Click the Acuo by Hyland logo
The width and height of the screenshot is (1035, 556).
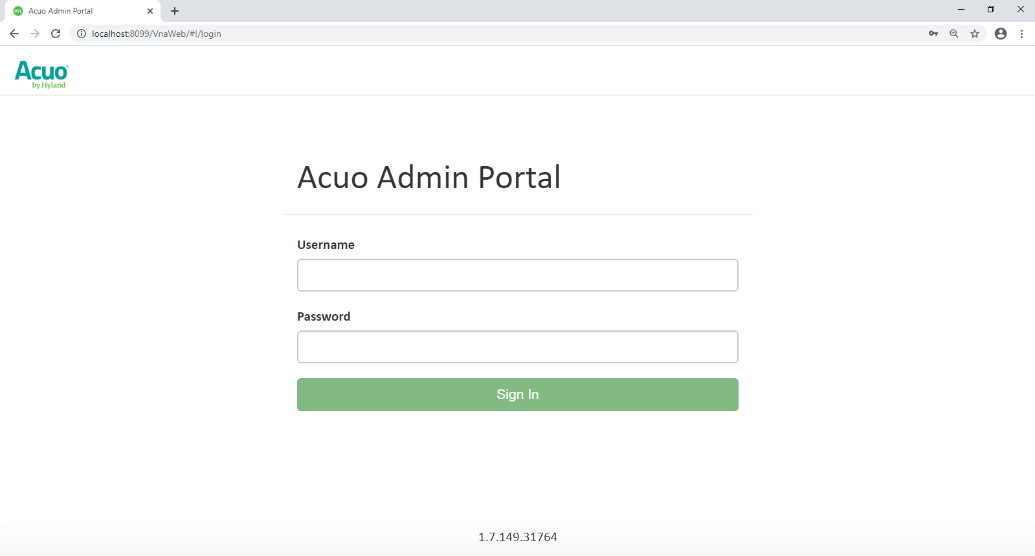[x=42, y=74]
